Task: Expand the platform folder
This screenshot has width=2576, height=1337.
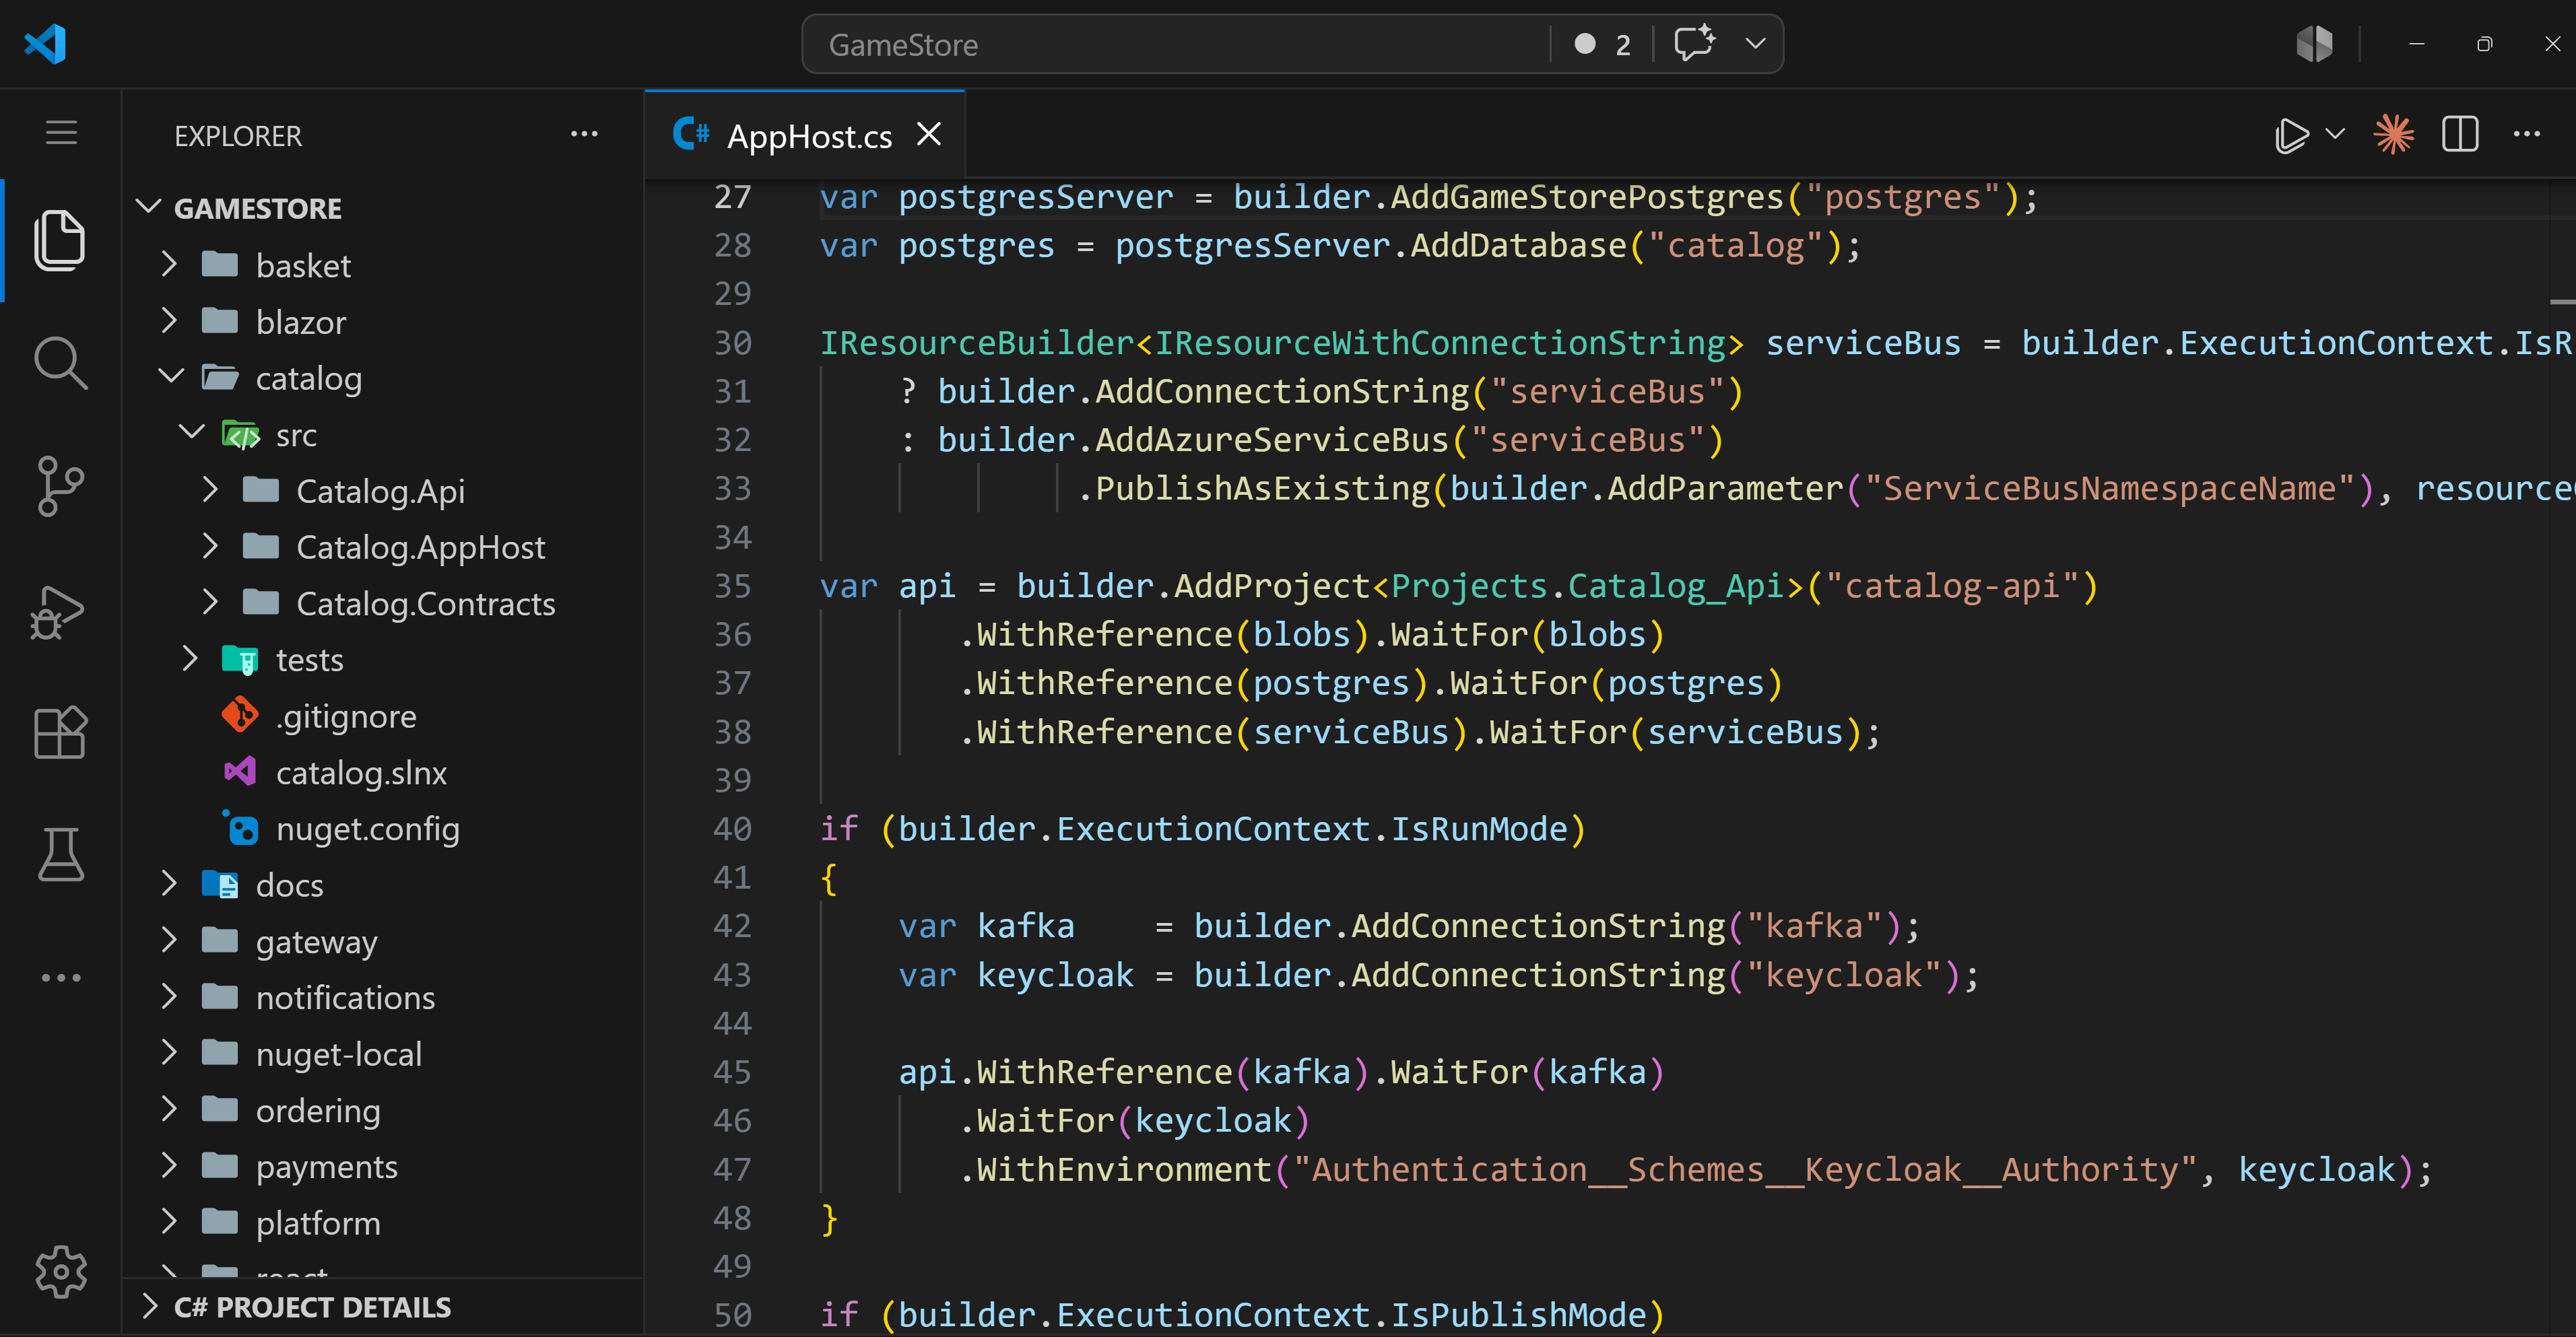Action: [x=382, y=1223]
